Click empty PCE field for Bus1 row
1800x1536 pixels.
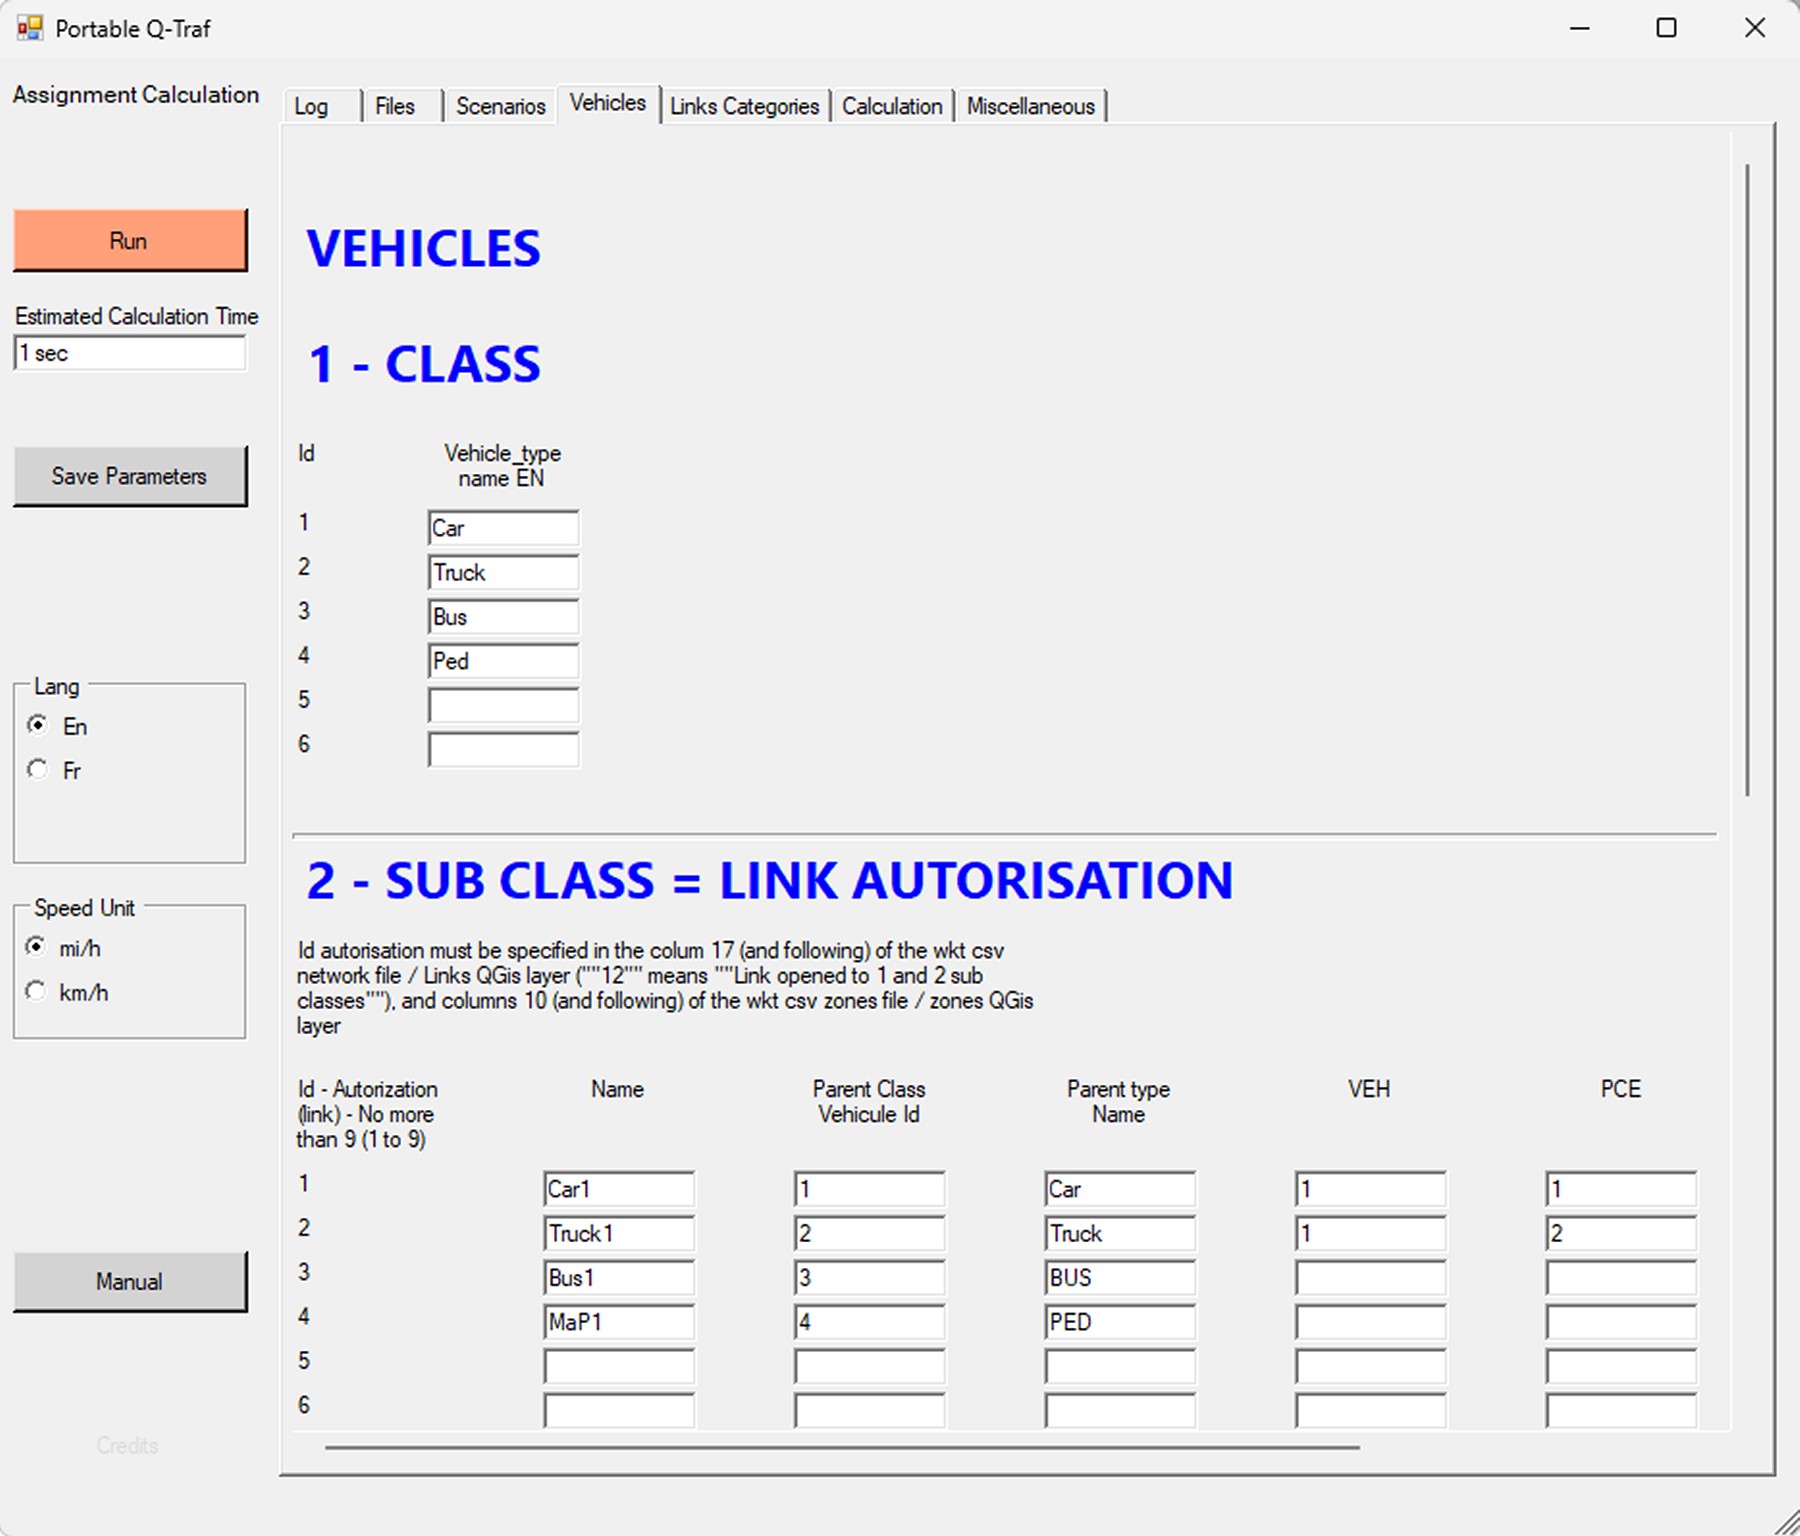click(1621, 1278)
